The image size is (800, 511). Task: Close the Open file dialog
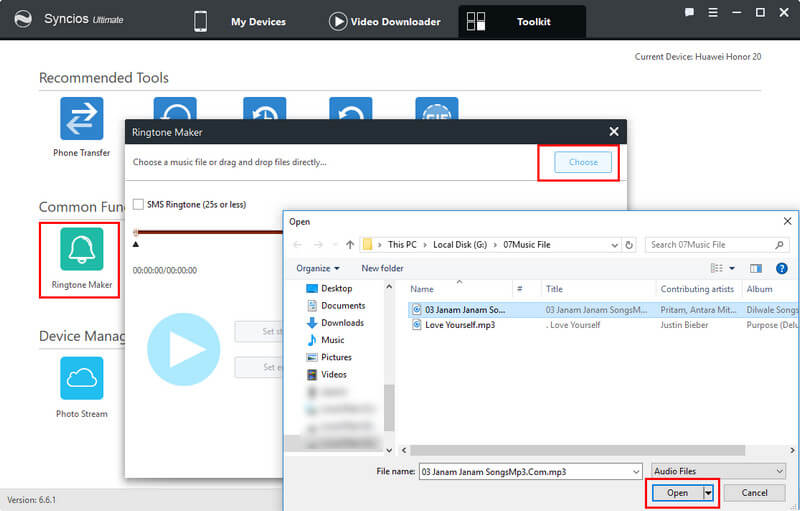(787, 221)
